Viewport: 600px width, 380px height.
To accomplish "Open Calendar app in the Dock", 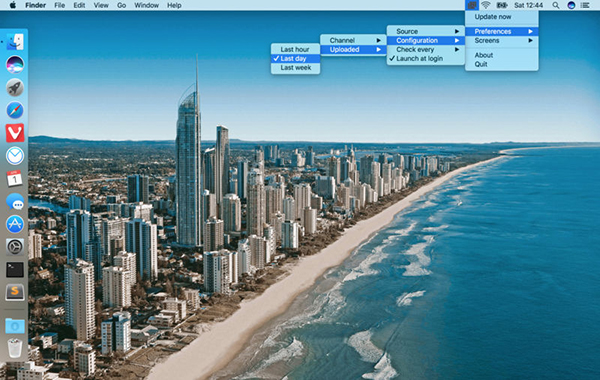I will pos(15,178).
